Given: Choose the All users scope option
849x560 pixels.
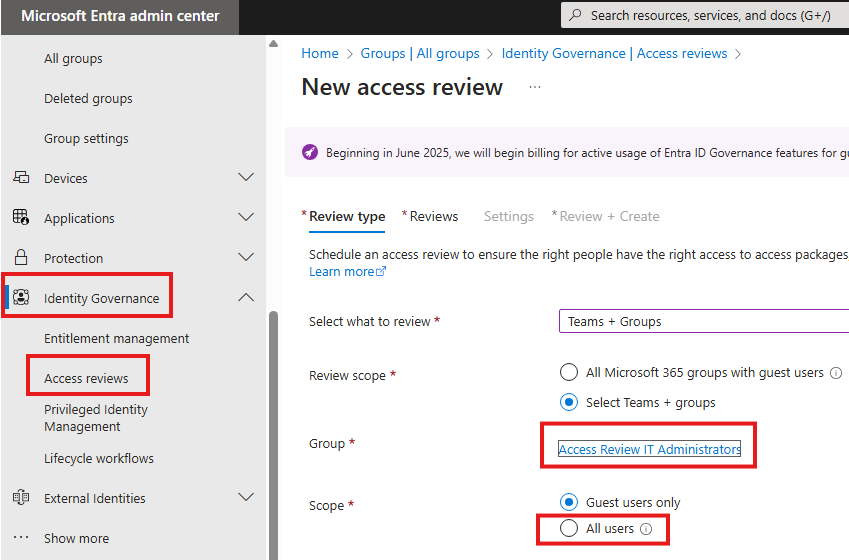Looking at the screenshot, I should [x=569, y=528].
